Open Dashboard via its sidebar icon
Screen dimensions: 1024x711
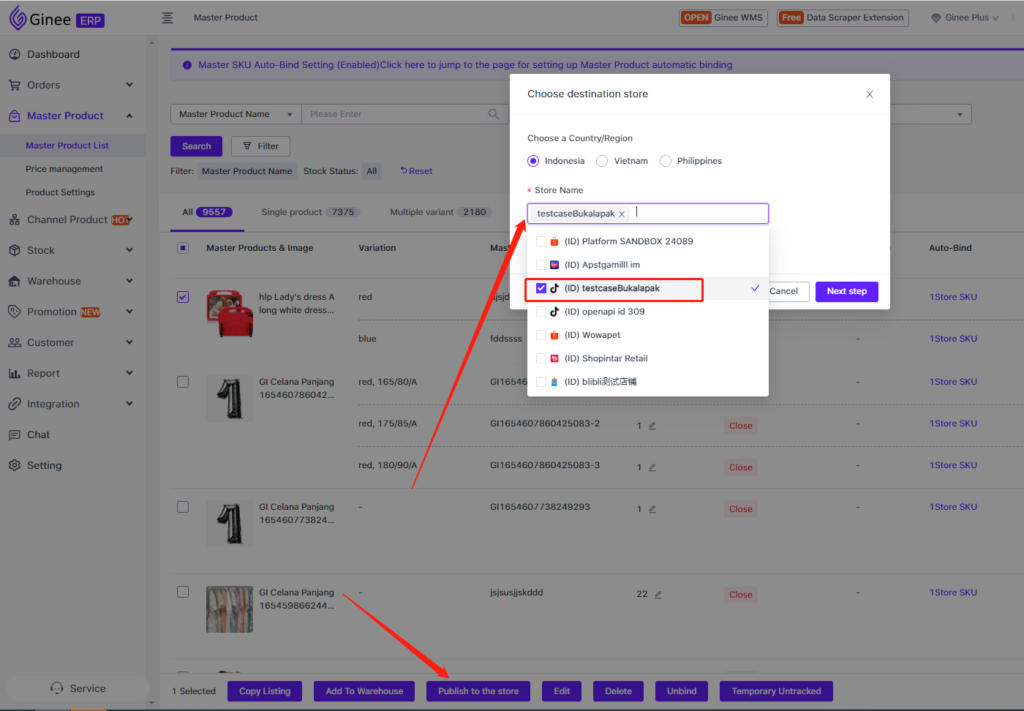point(14,54)
